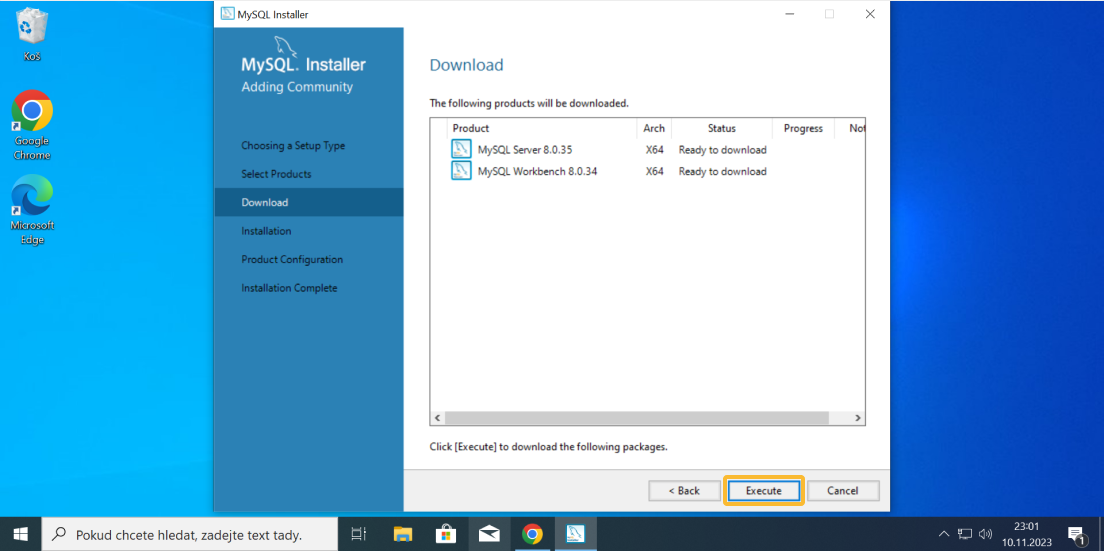Click the Back button
Screen dimensions: 1104x551
684,491
